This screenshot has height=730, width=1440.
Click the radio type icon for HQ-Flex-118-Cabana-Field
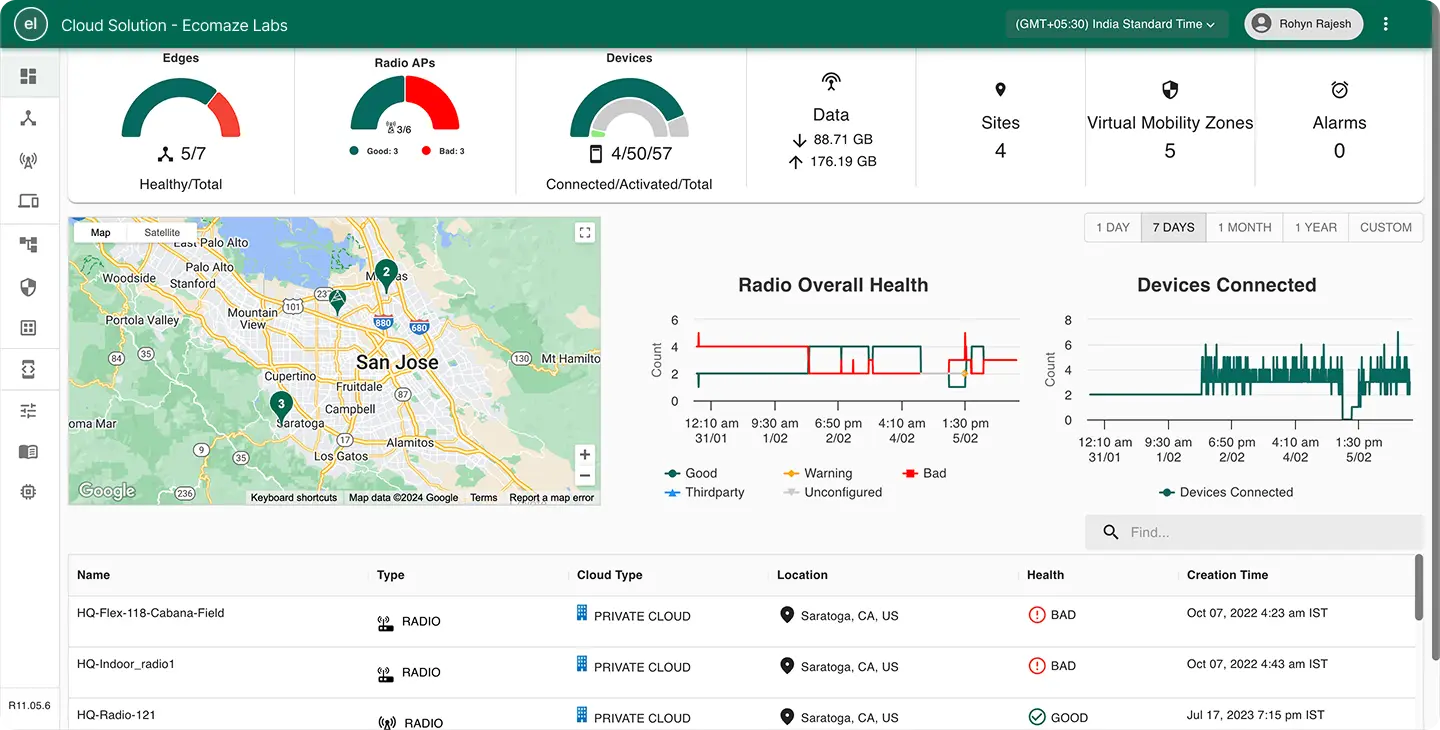click(385, 623)
